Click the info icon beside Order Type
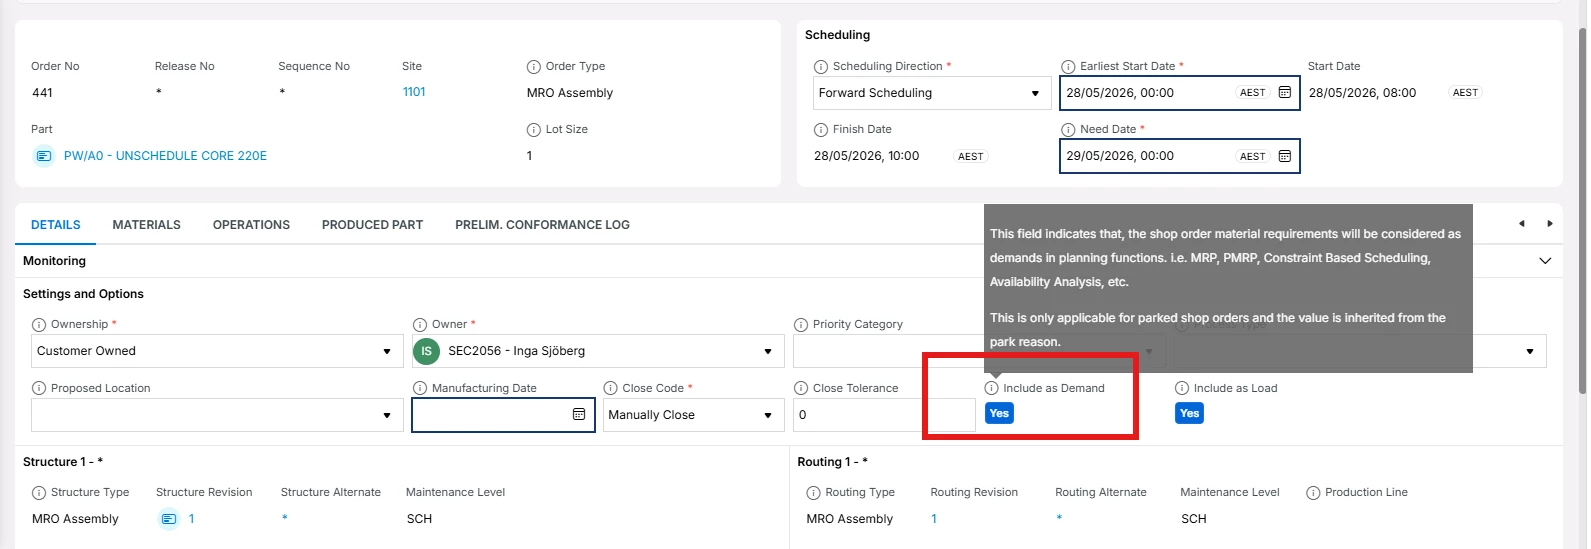 [534, 67]
